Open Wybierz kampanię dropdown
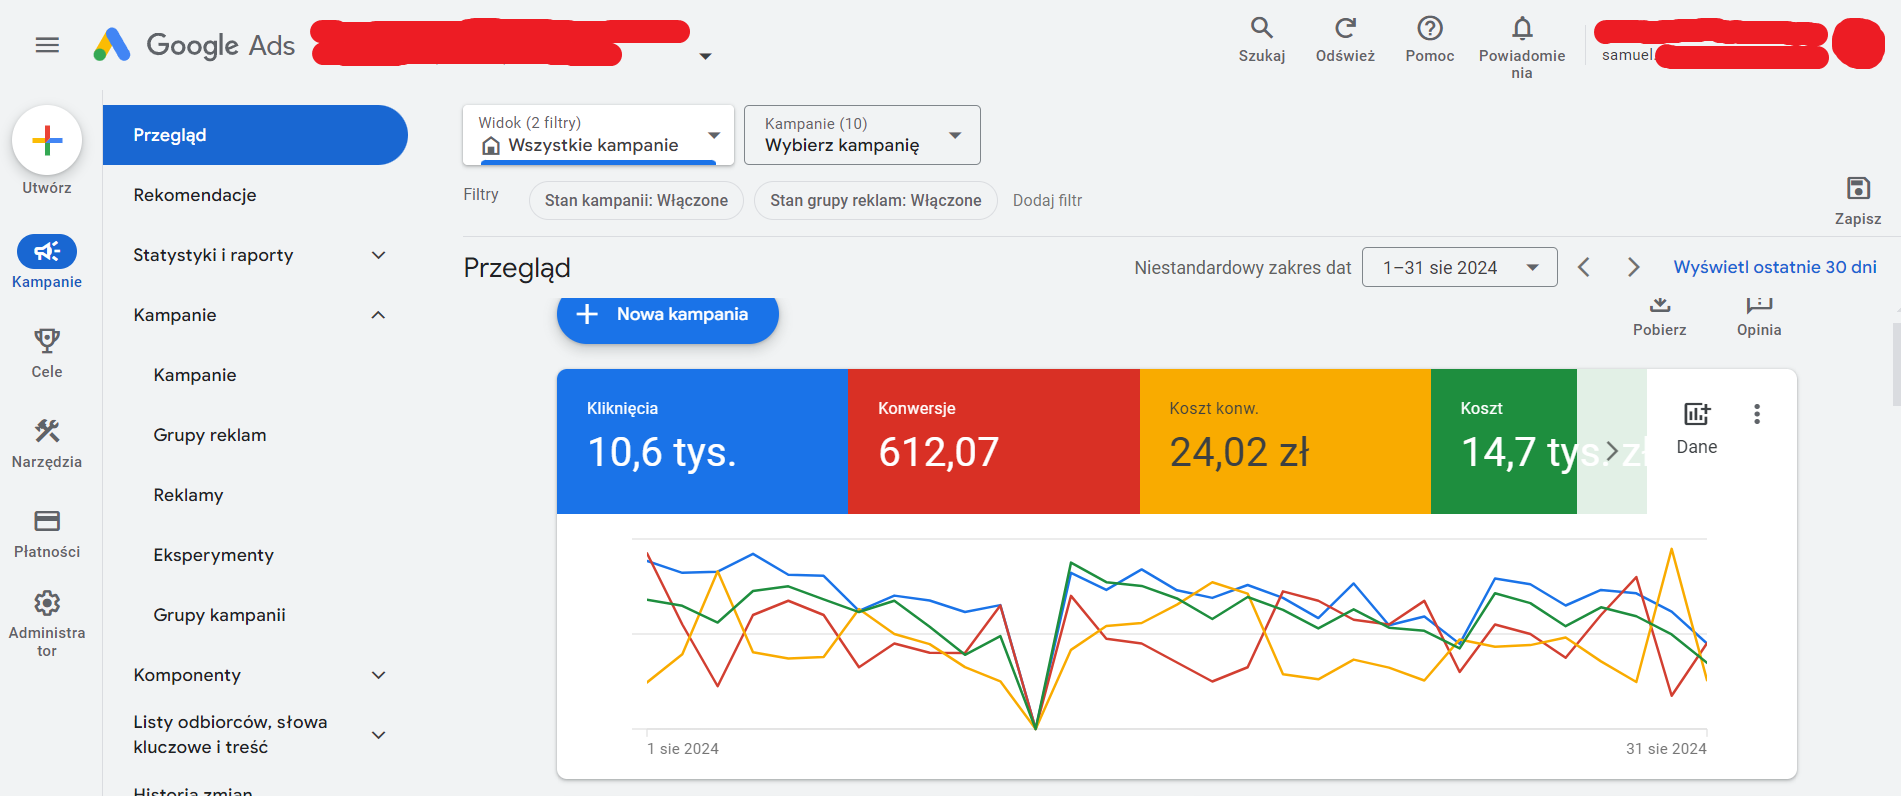 tap(863, 135)
